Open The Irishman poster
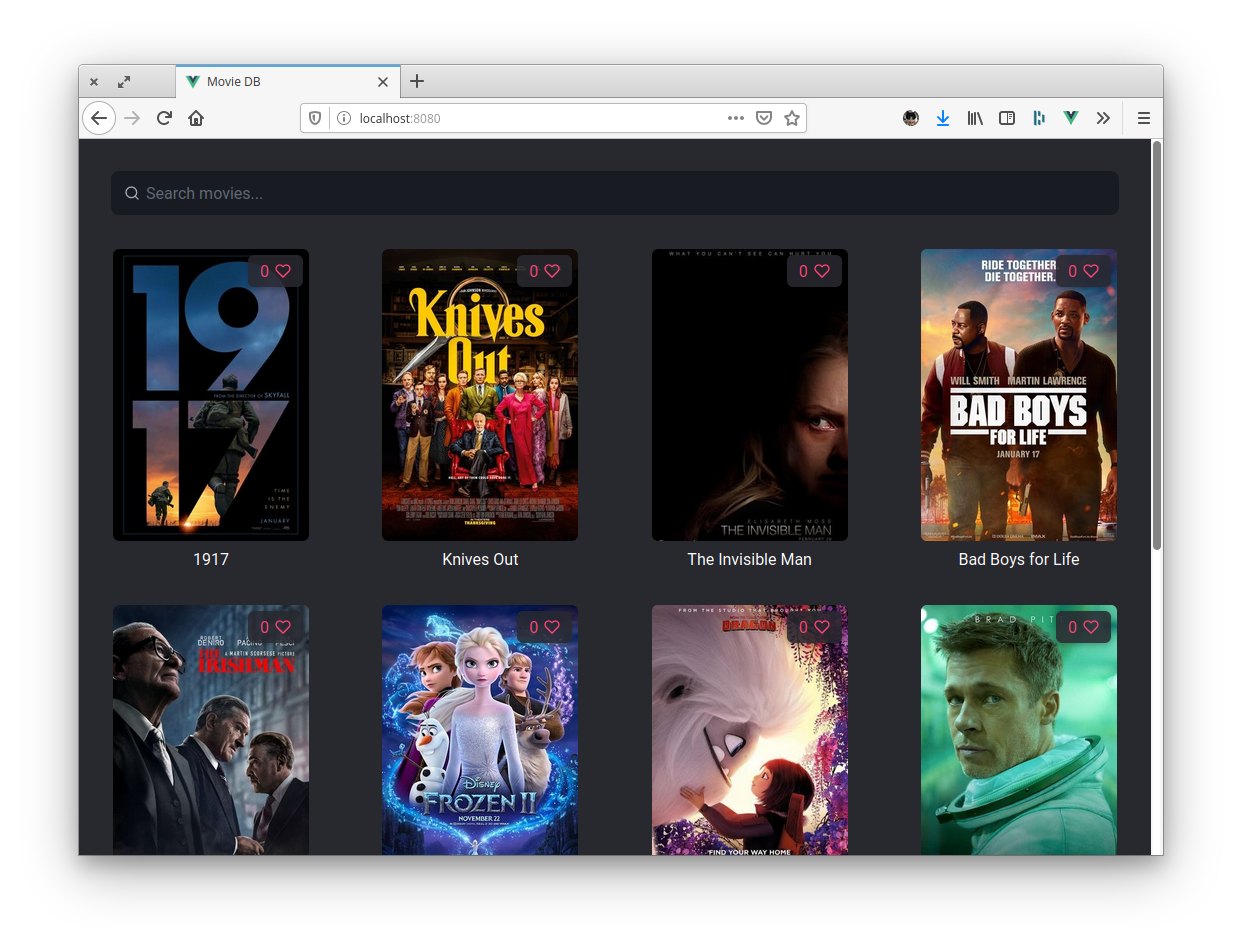Image resolution: width=1242 pixels, height=948 pixels. click(211, 730)
